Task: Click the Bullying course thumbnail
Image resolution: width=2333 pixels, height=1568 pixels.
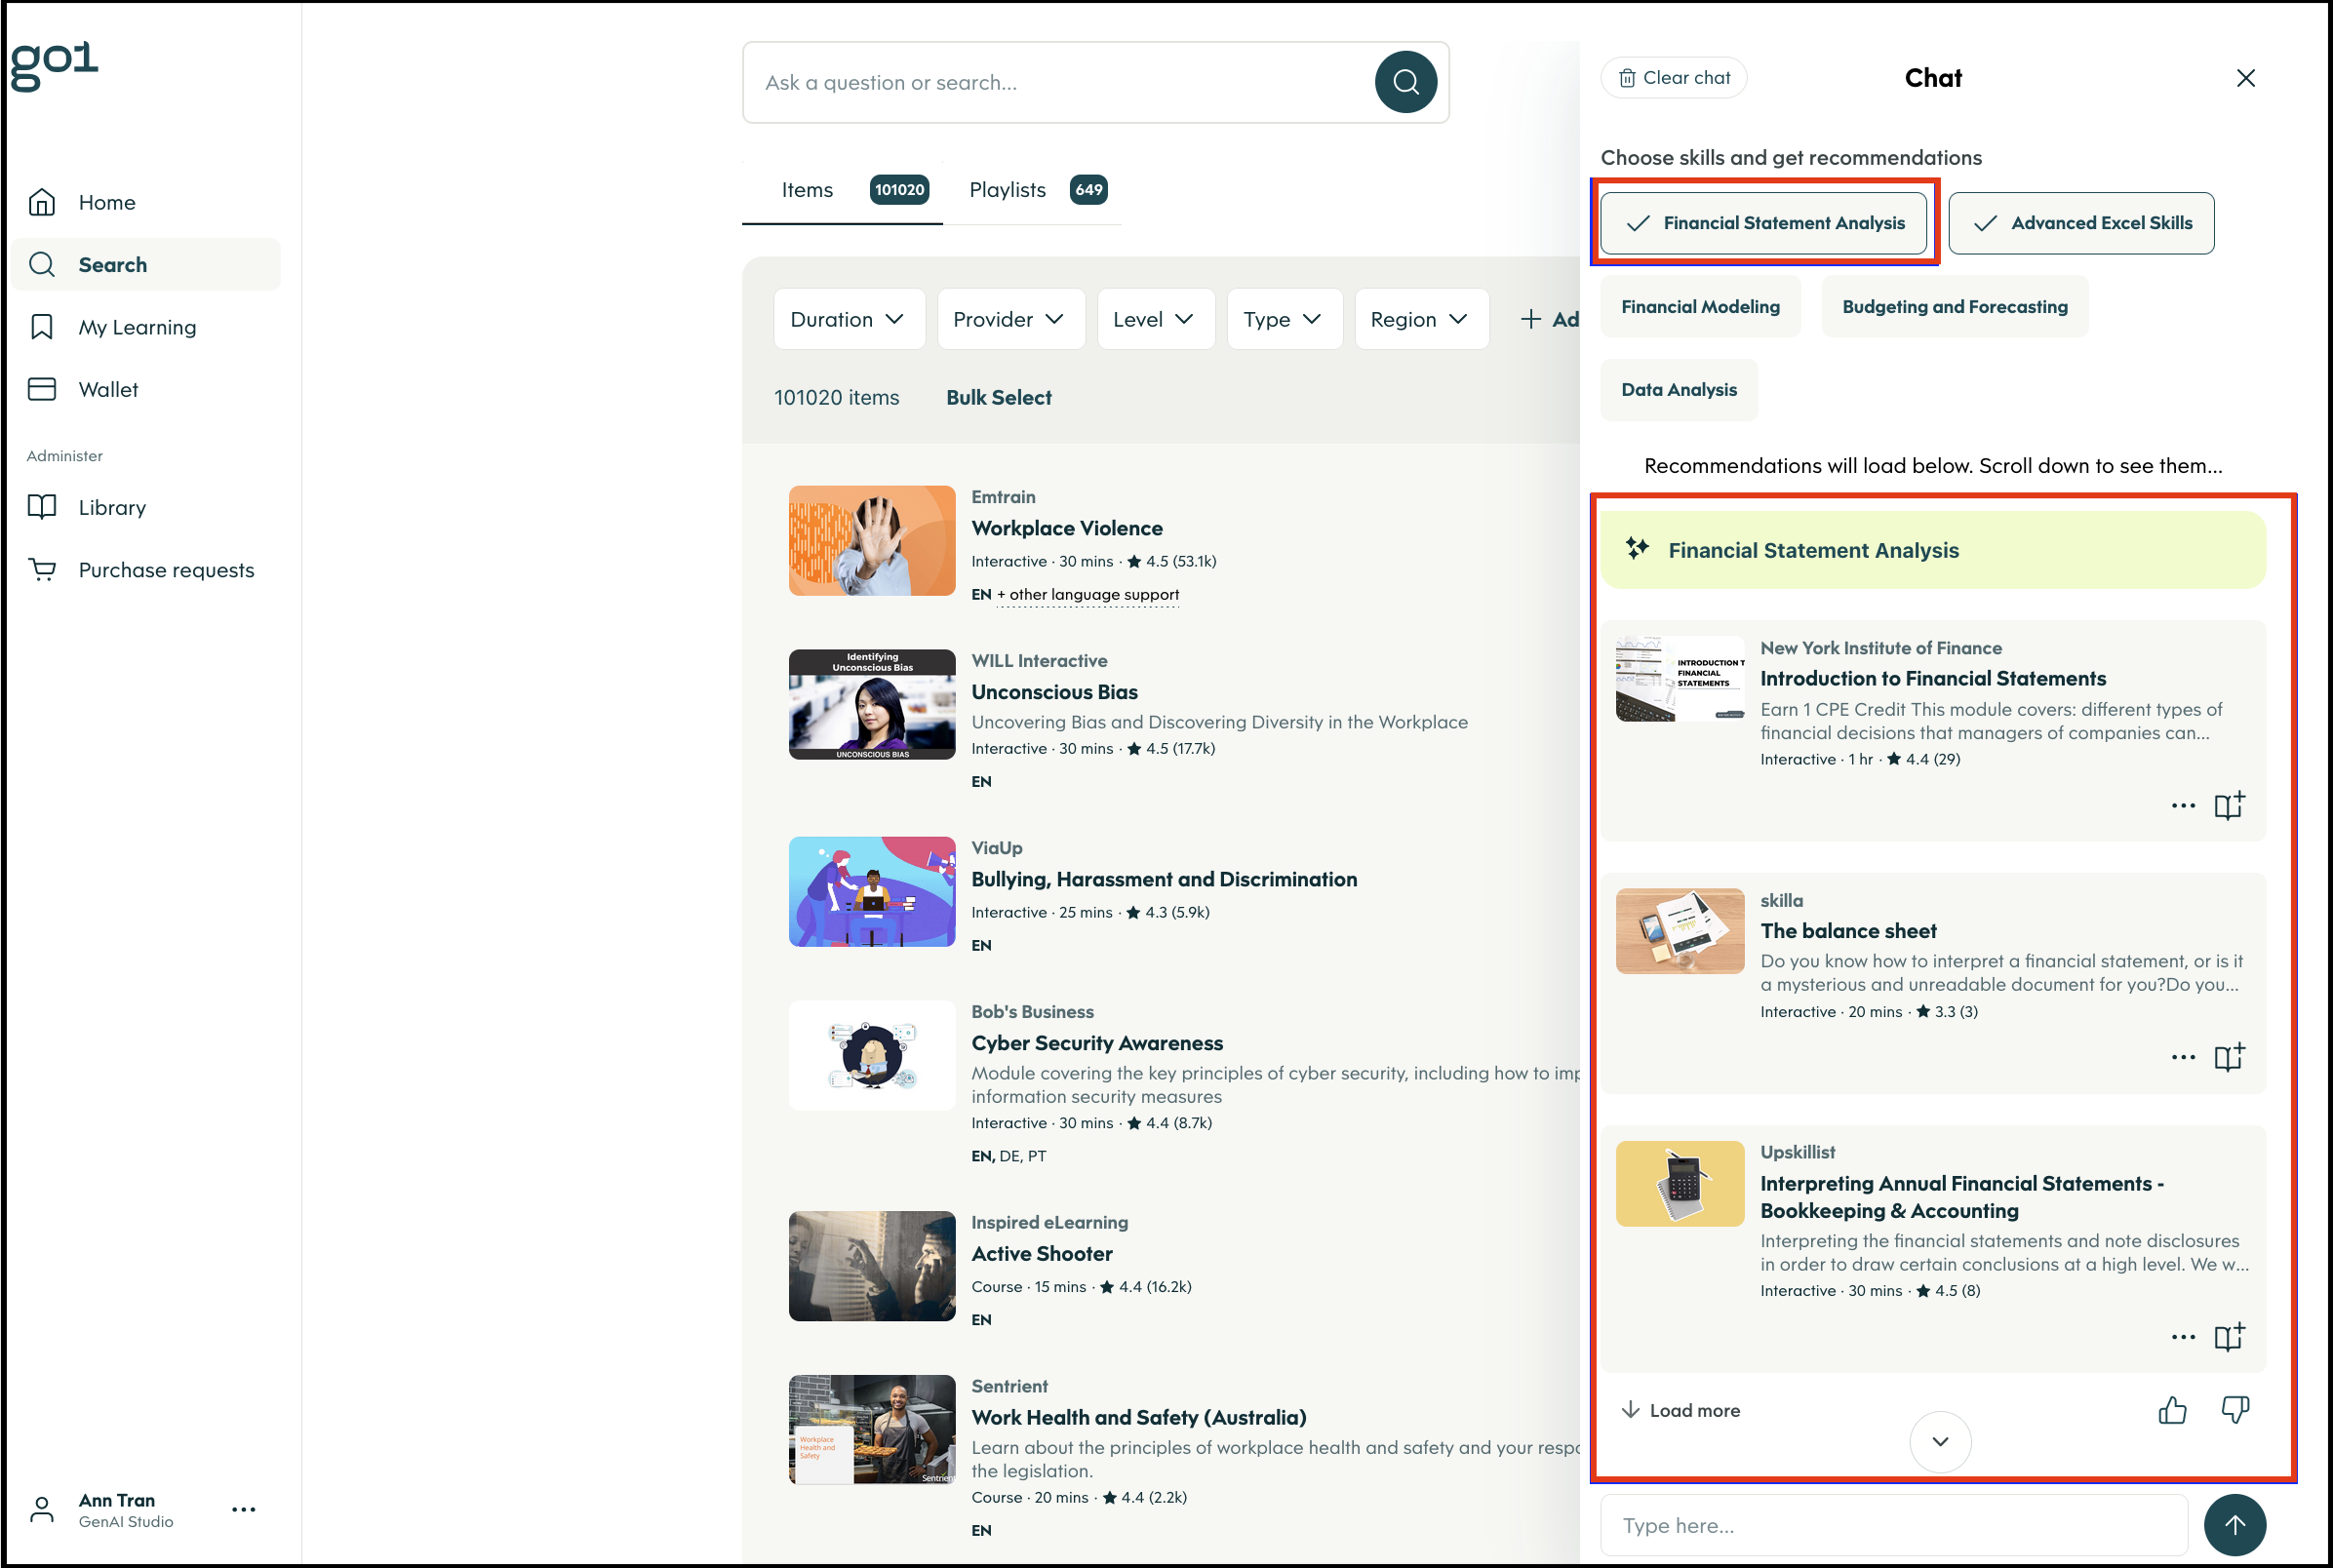Action: [x=871, y=892]
